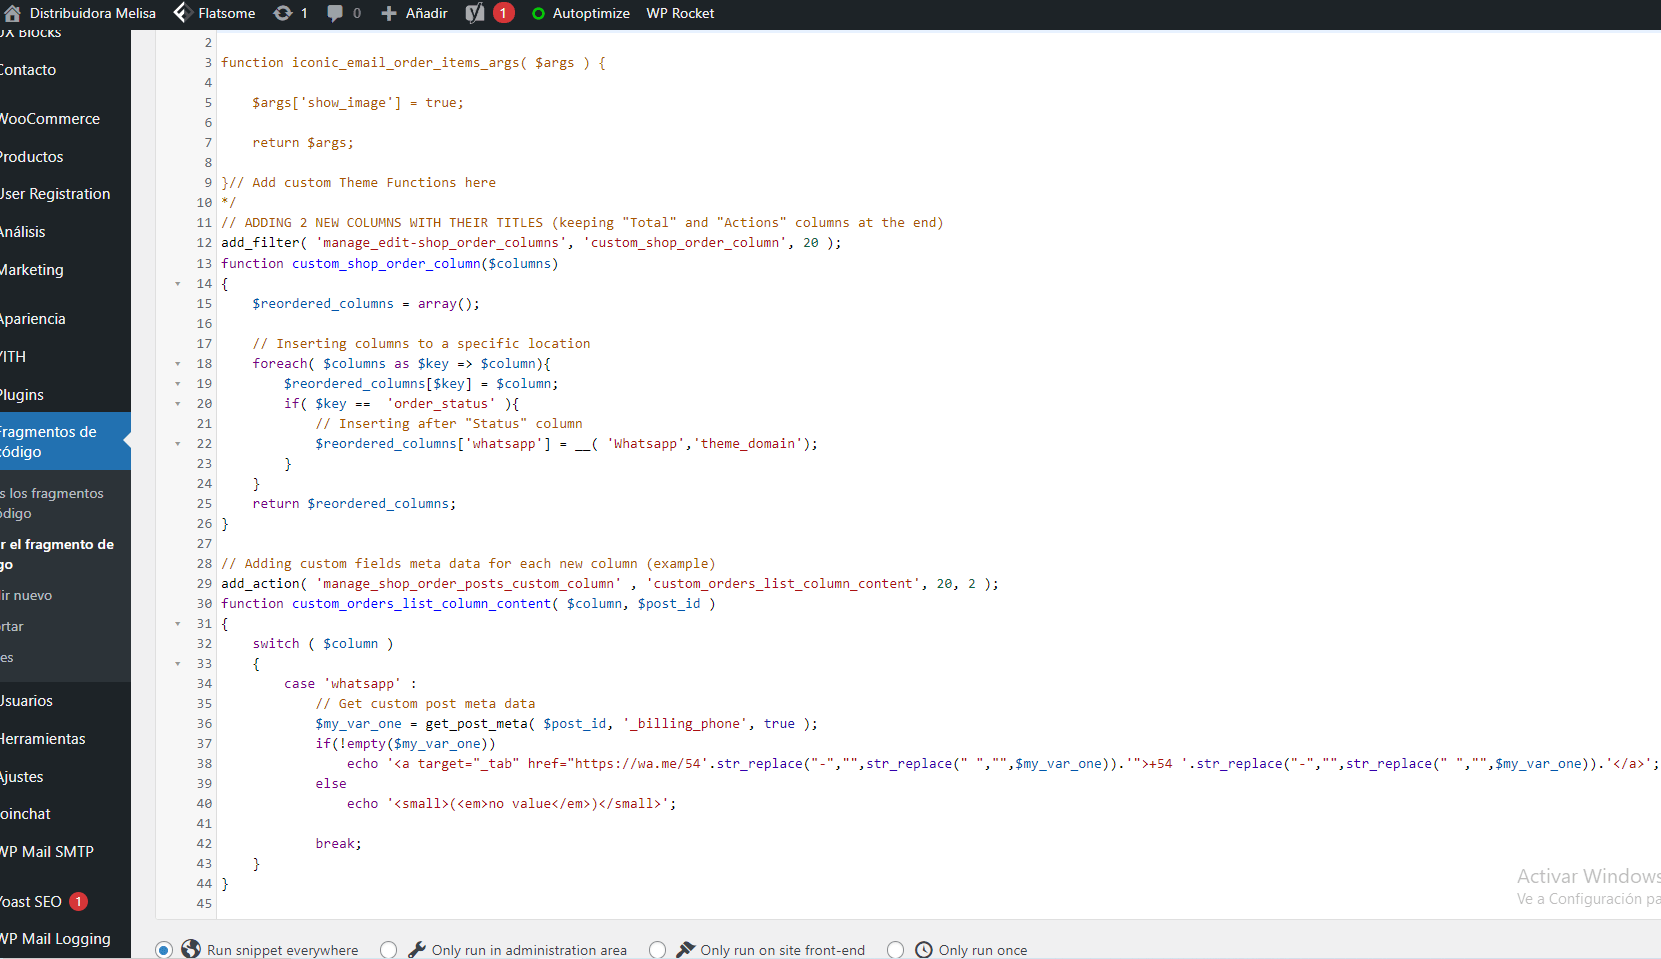Image resolution: width=1661 pixels, height=959 pixels.
Task: Collapse code fold at line 31
Action: point(178,624)
